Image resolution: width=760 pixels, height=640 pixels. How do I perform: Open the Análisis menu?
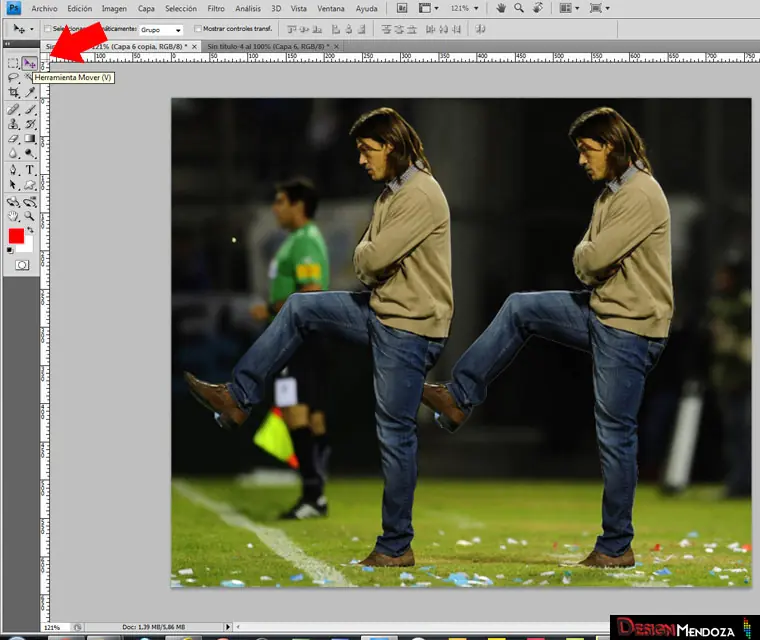(248, 8)
